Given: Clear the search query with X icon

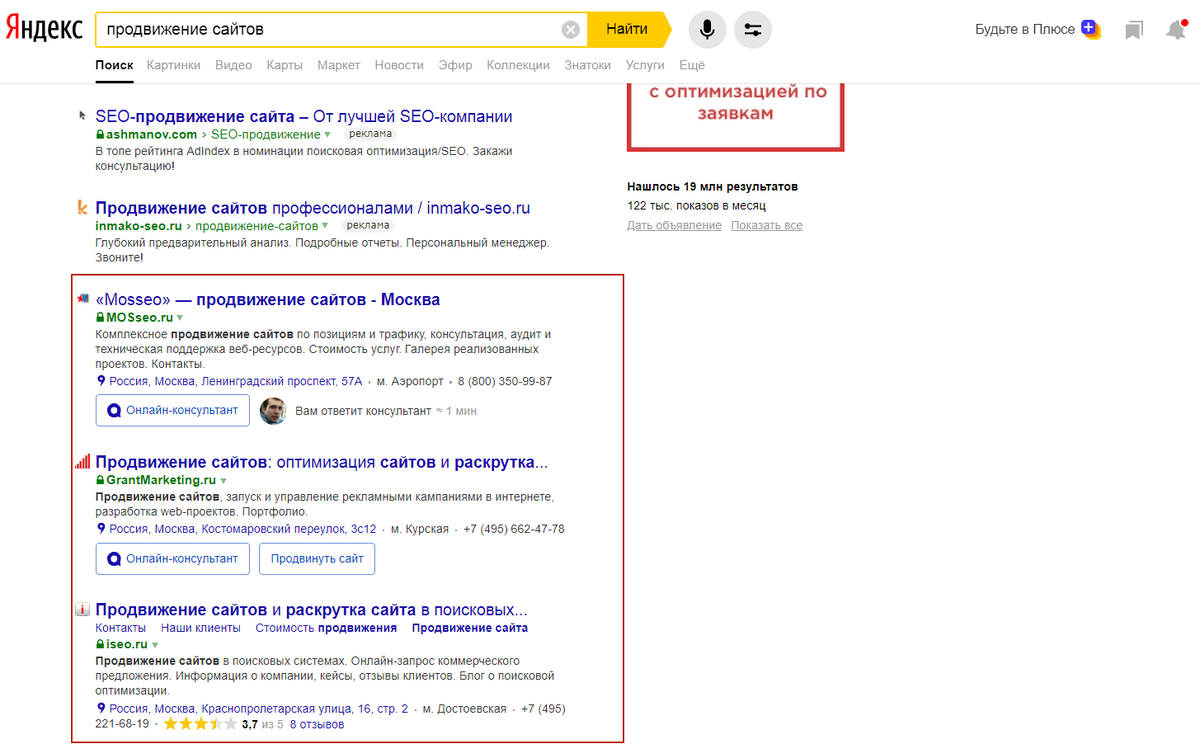Looking at the screenshot, I should coord(571,30).
